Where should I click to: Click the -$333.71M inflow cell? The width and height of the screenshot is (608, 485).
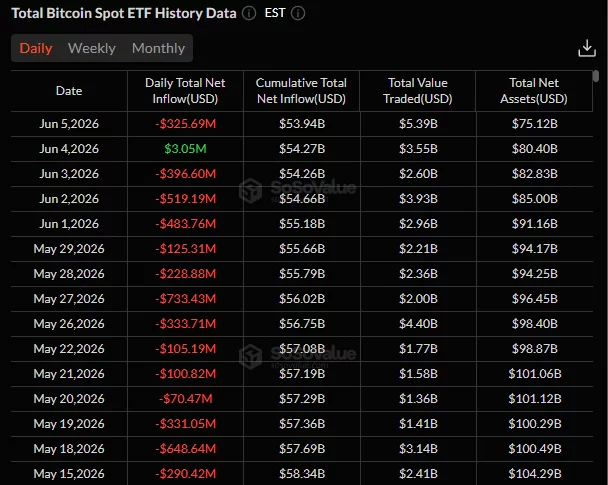pyautogui.click(x=186, y=324)
